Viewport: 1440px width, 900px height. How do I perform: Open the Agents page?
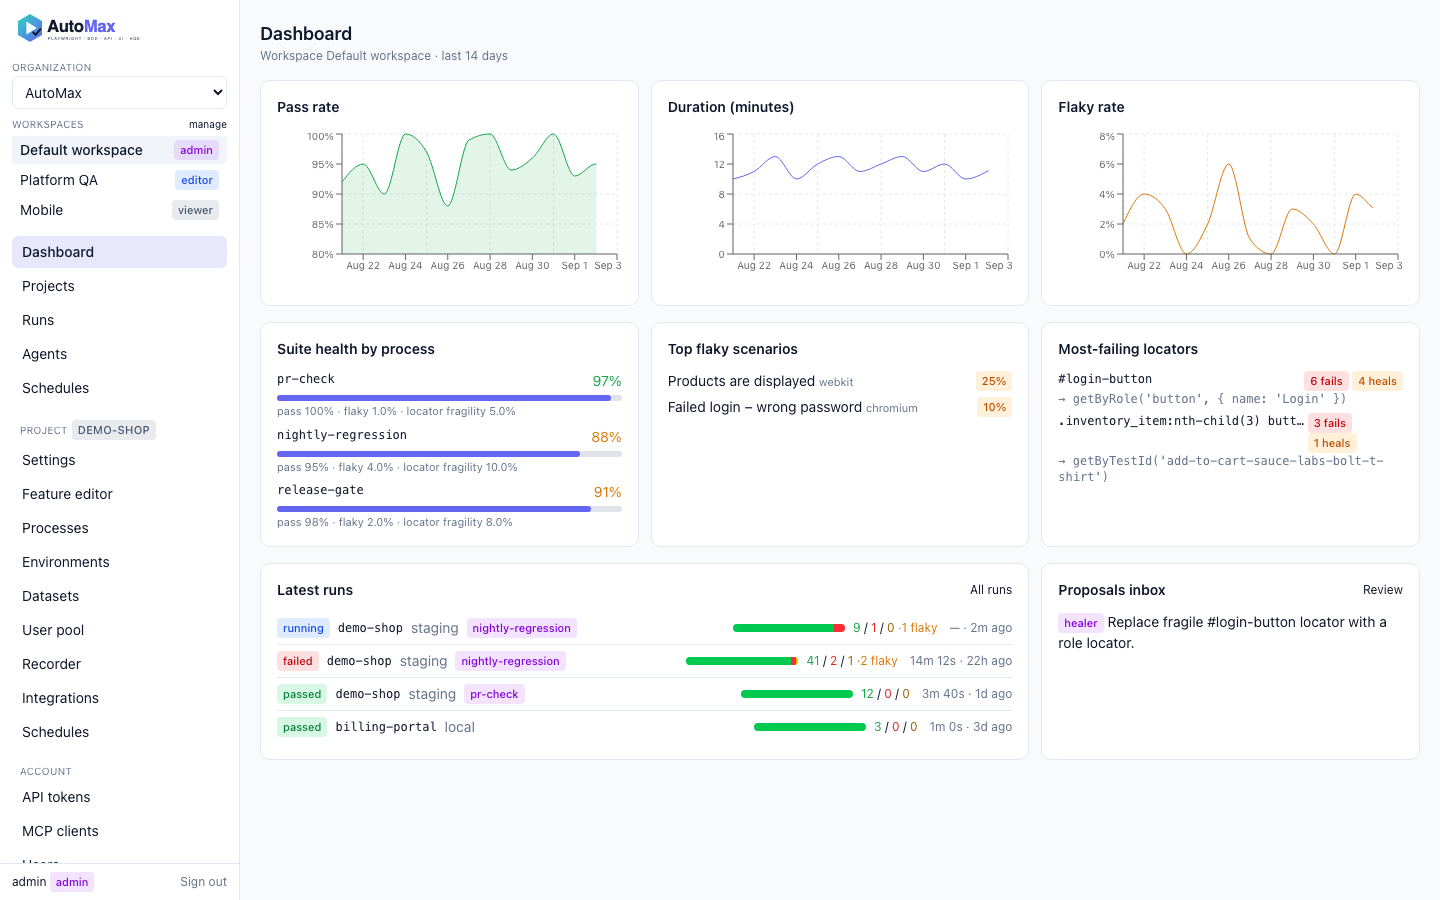[119, 354]
